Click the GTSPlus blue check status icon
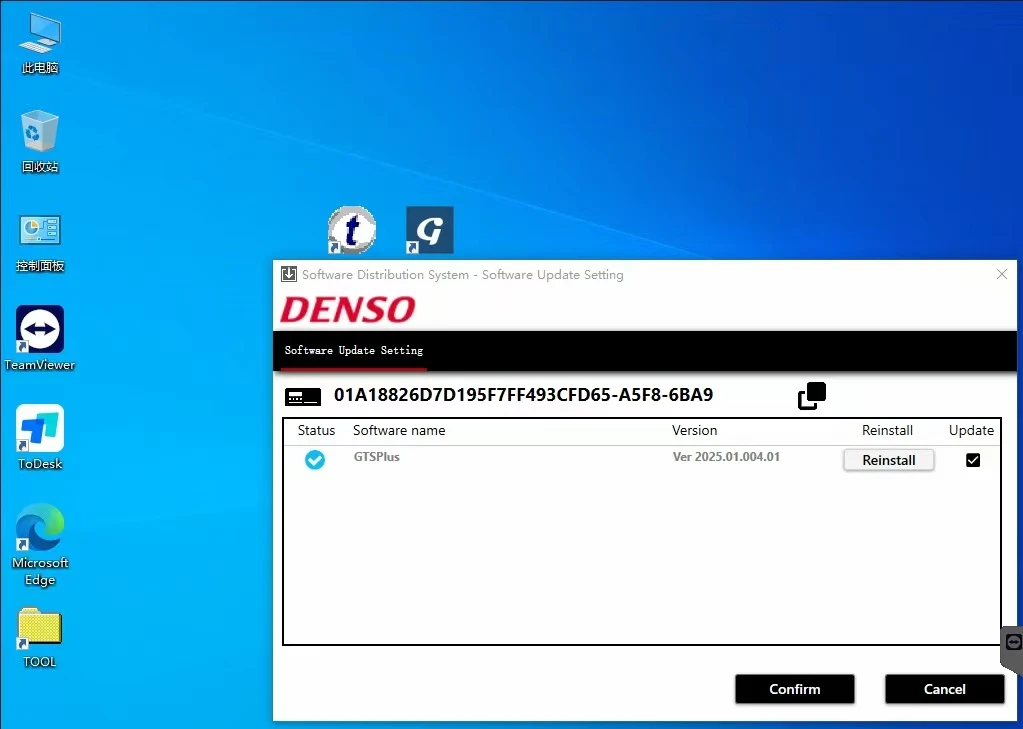Image resolution: width=1023 pixels, height=729 pixels. (x=314, y=459)
